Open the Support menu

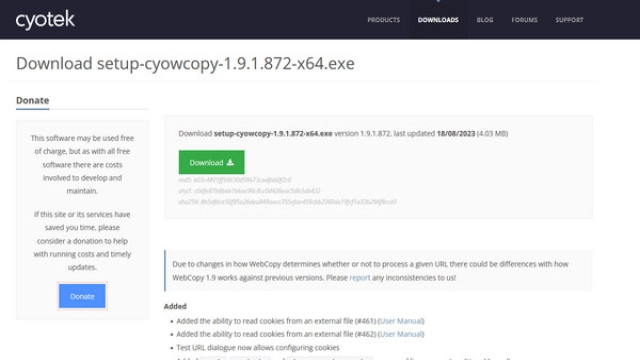tap(569, 20)
